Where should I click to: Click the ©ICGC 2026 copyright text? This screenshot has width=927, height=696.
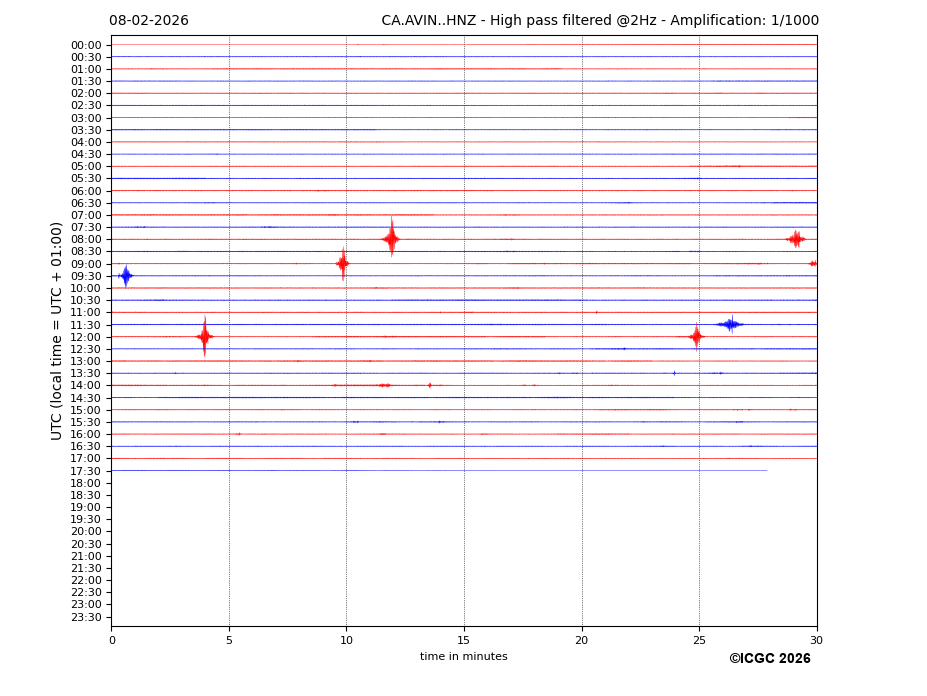(769, 659)
